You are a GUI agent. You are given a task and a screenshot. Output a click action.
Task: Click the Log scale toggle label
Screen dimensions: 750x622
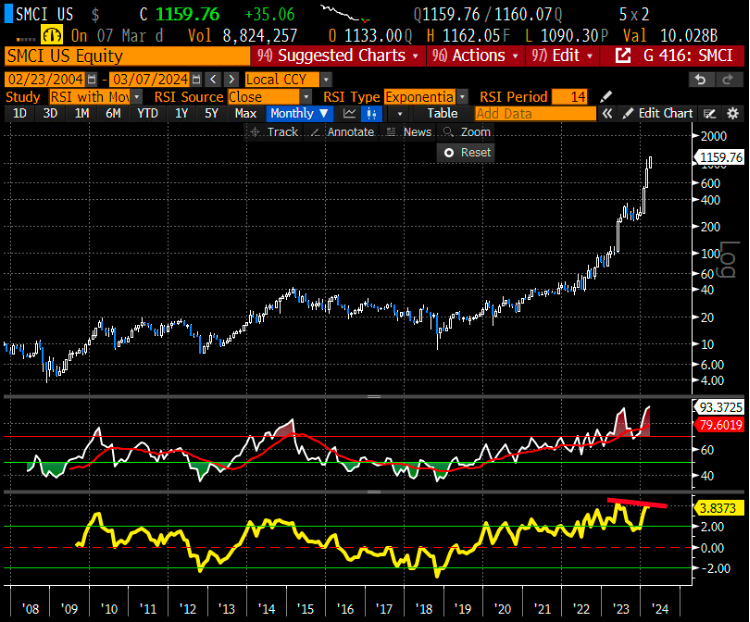pyautogui.click(x=728, y=259)
